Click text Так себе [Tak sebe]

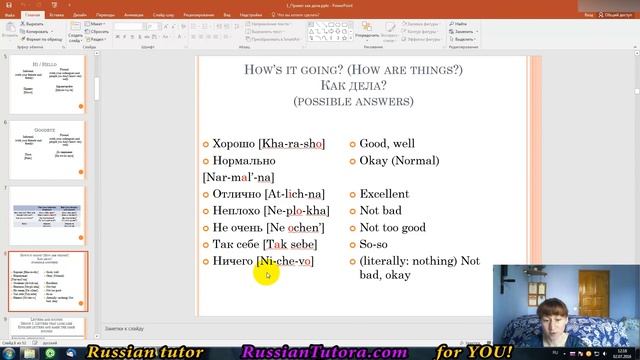264,244
